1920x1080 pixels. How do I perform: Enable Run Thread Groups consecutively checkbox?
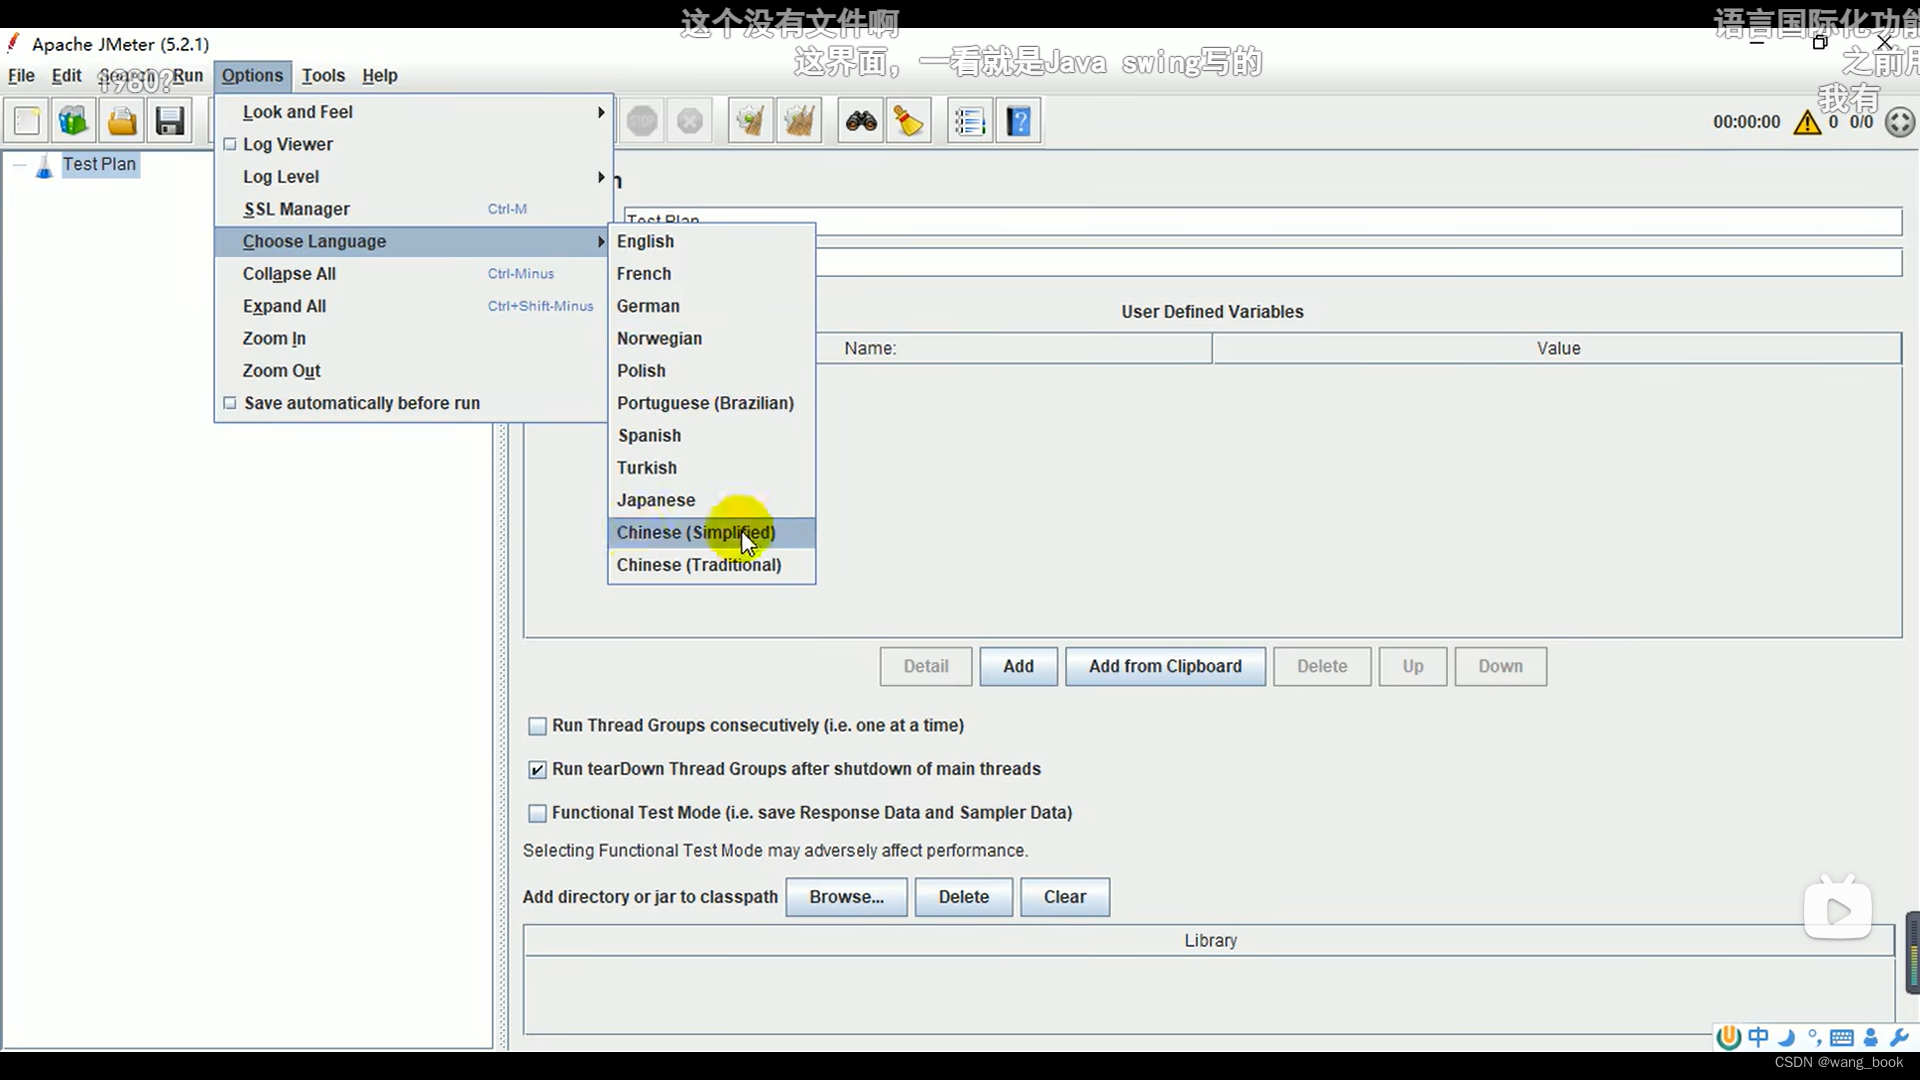pyautogui.click(x=537, y=726)
